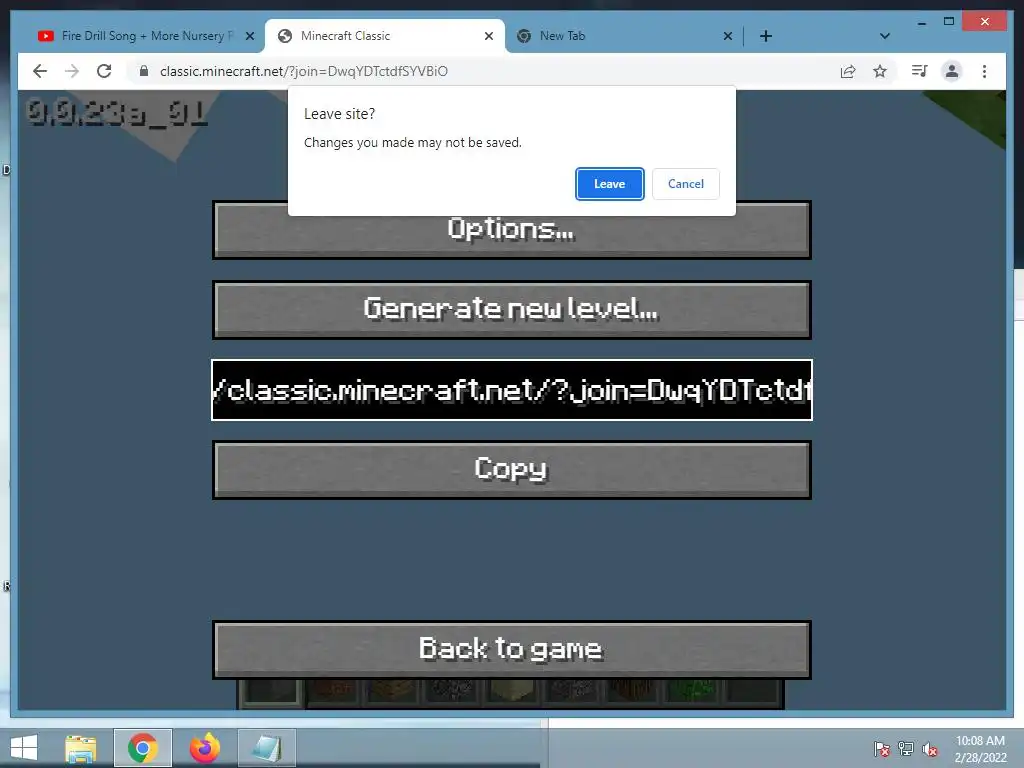Switch to the New Tab tab
Screen dimensions: 1024x768
point(622,36)
